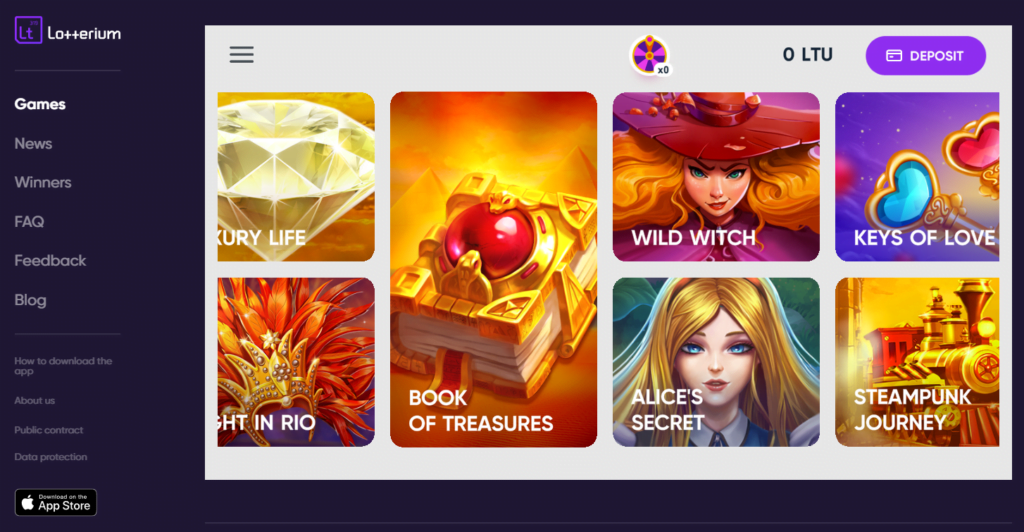Open the Data protection link
Screen dimensions: 1024x532
pos(51,457)
